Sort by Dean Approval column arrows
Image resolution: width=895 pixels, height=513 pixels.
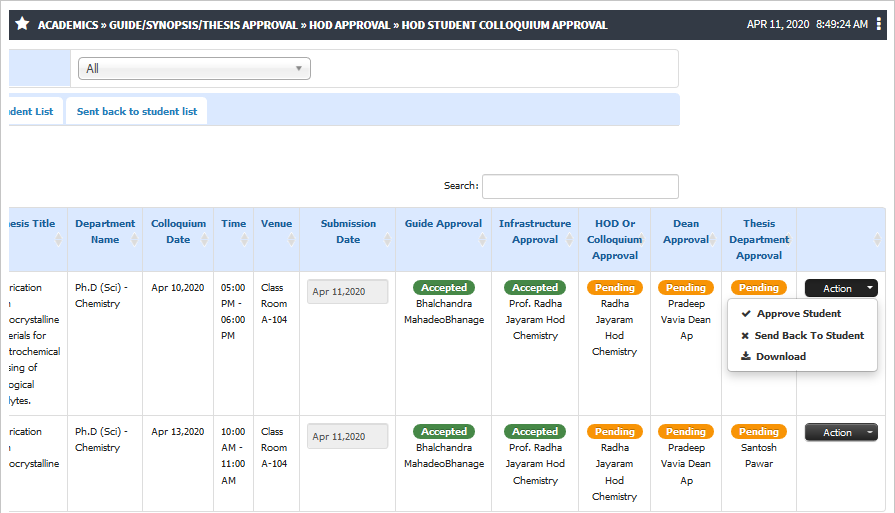pyautogui.click(x=712, y=240)
